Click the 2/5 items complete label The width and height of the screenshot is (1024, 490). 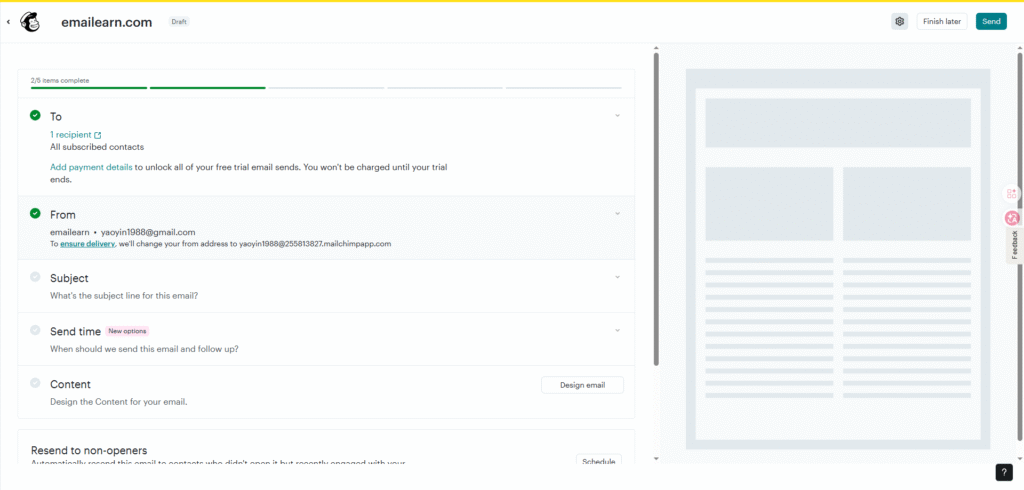pos(60,80)
